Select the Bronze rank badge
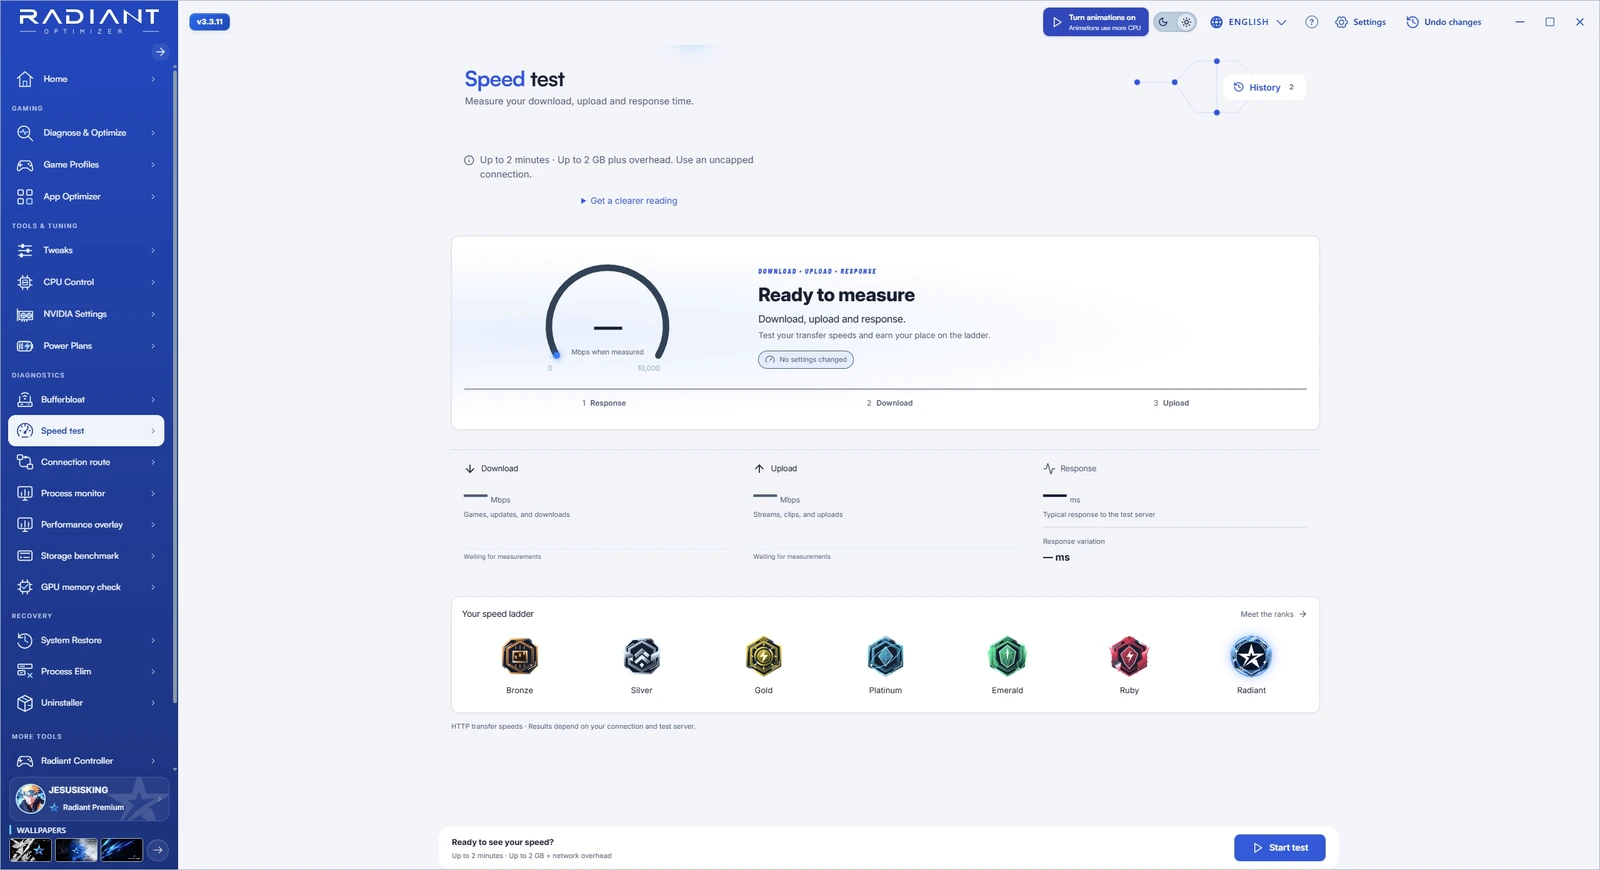 click(520, 657)
